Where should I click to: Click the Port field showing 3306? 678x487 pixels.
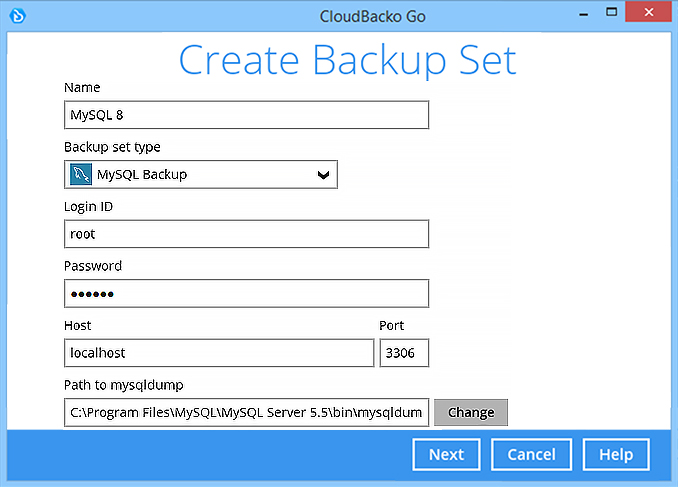(404, 353)
